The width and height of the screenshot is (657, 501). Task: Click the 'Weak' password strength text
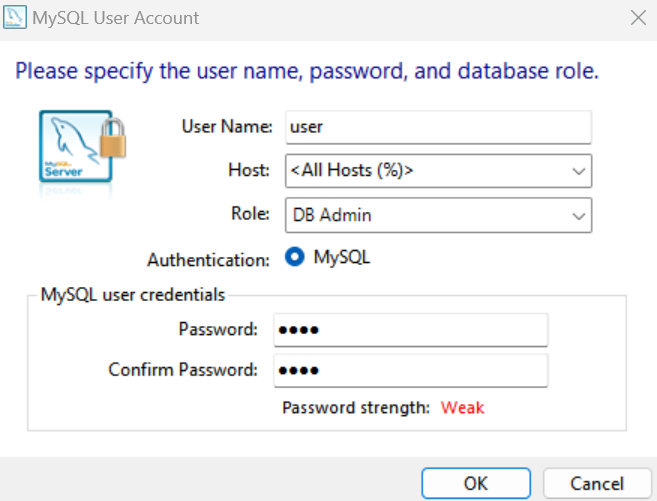pos(463,408)
